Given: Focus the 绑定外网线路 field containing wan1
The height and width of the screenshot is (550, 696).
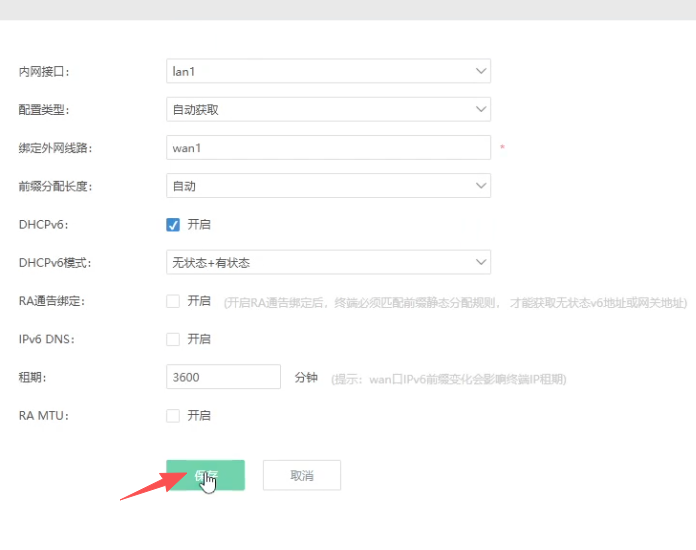Looking at the screenshot, I should 328,148.
